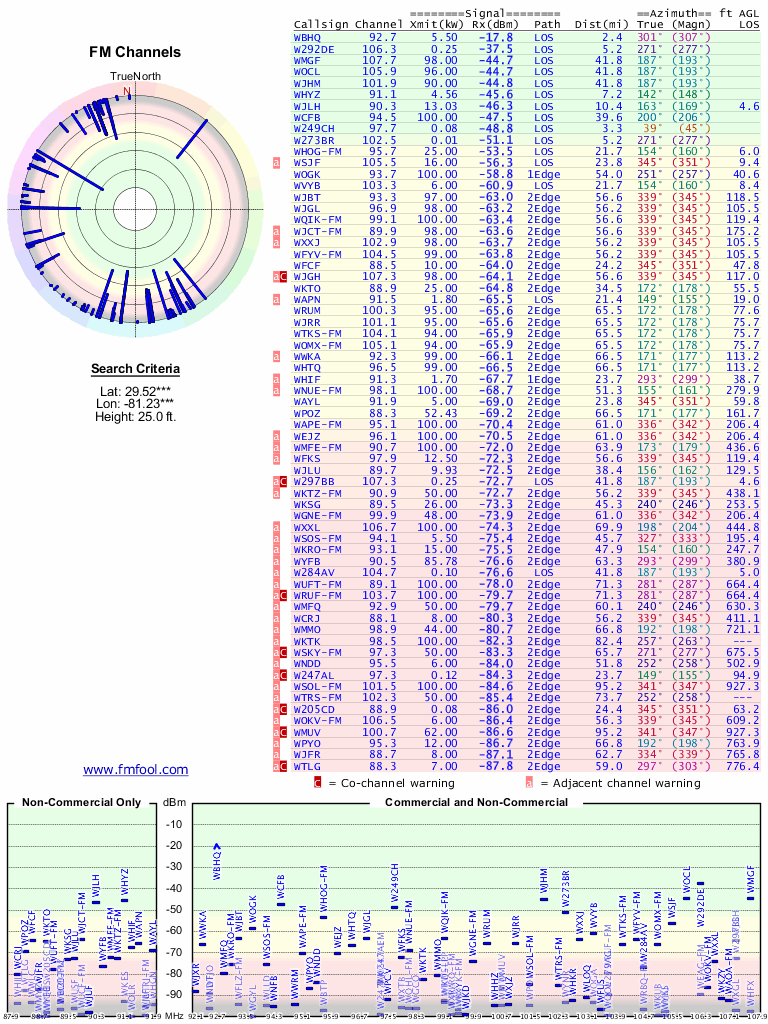The image size is (768, 1024).
Task: Click the WBHQ marker on the spectrum chart
Action: (217, 849)
